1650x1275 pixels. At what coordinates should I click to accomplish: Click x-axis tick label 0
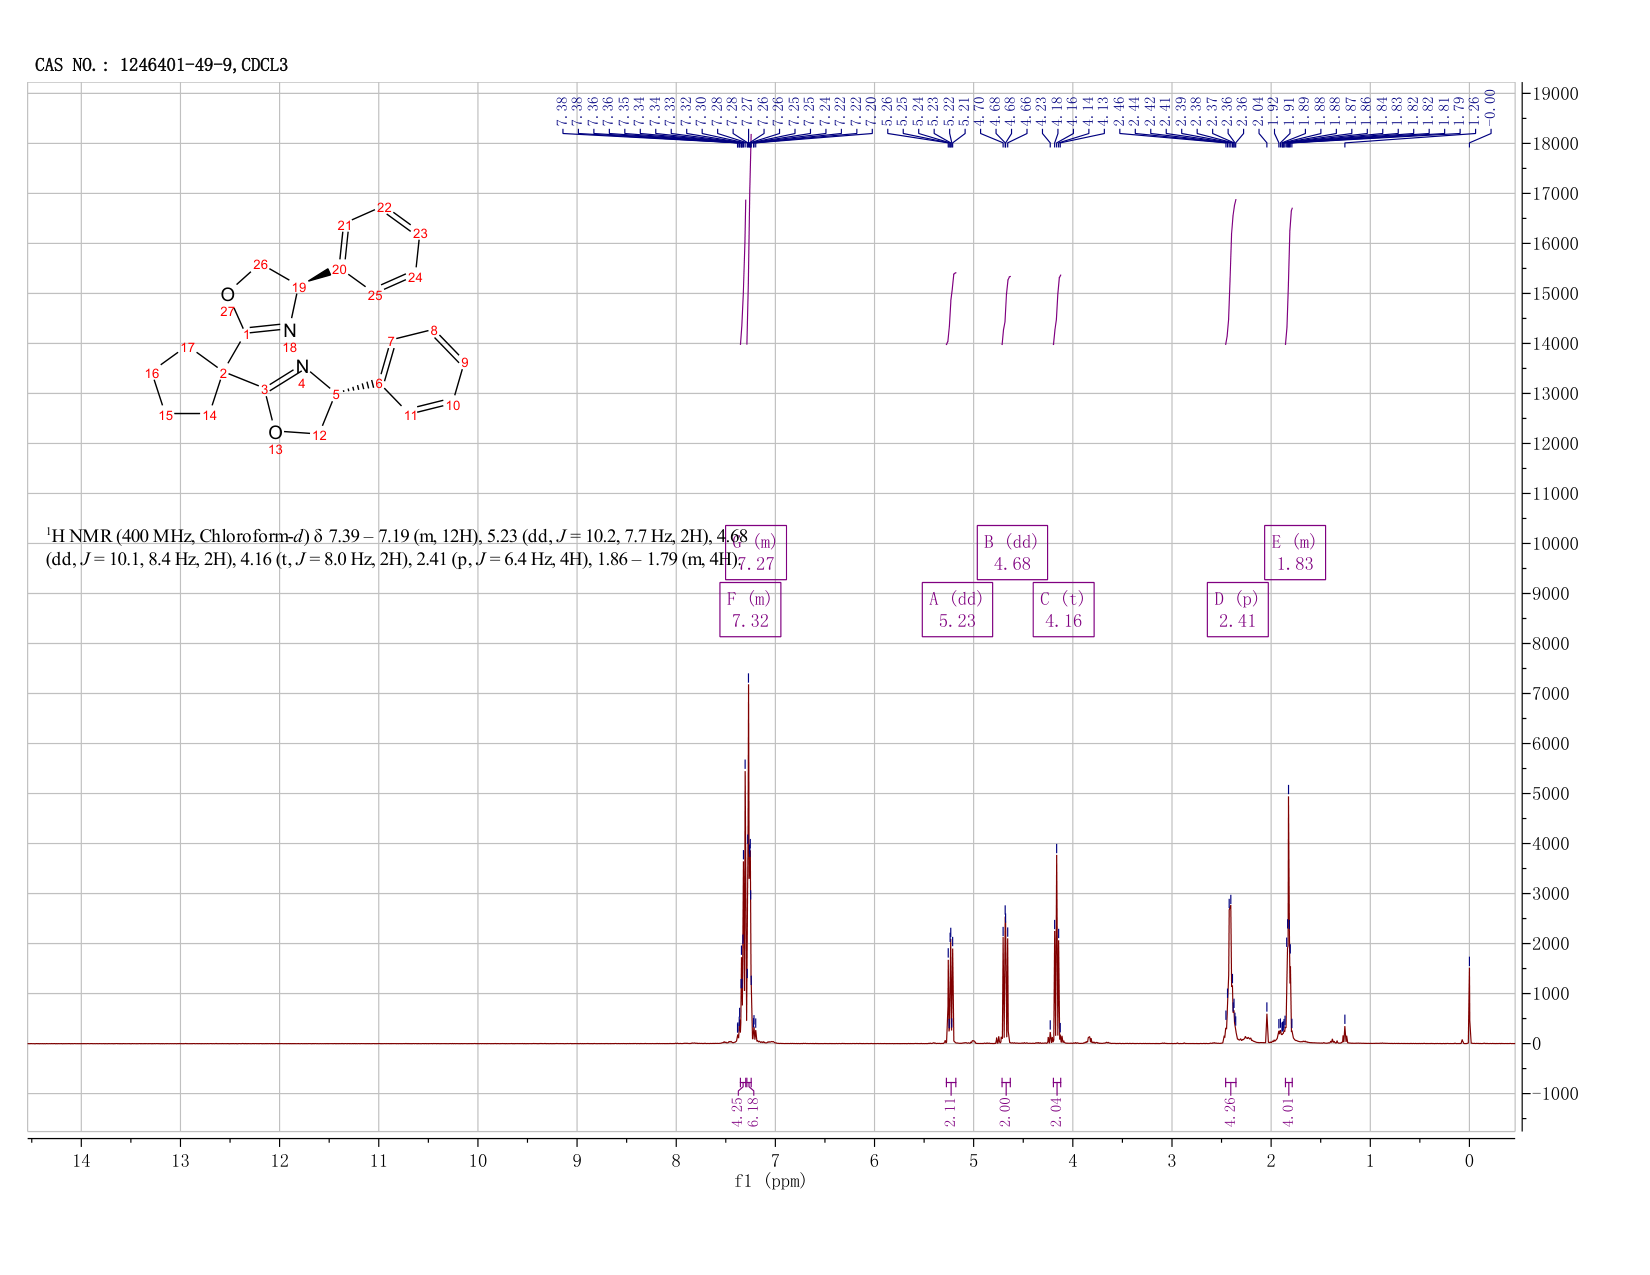(1469, 1160)
